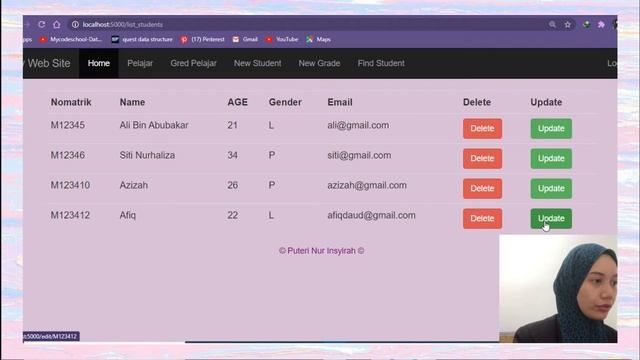Delete student Azizah
640x360 pixels.
tap(482, 189)
